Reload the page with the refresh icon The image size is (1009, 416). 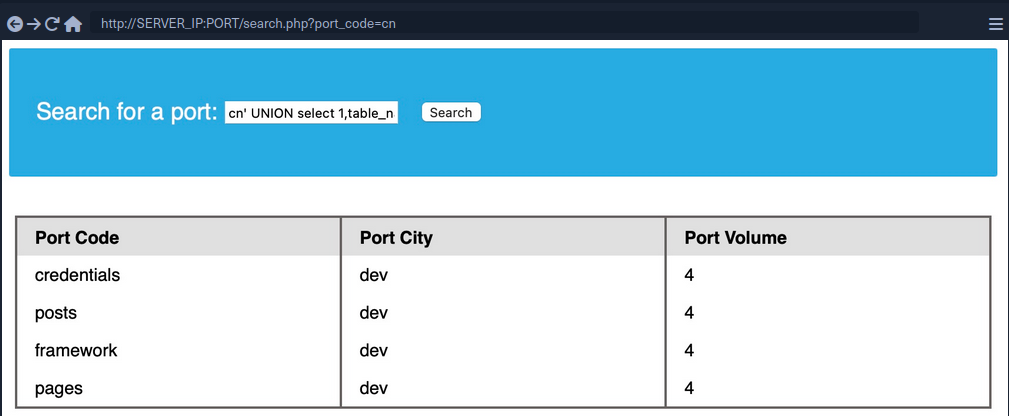(x=52, y=24)
